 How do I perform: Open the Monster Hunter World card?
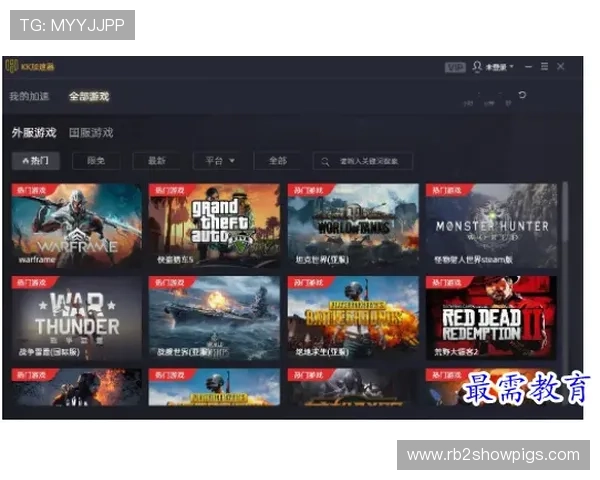click(491, 225)
